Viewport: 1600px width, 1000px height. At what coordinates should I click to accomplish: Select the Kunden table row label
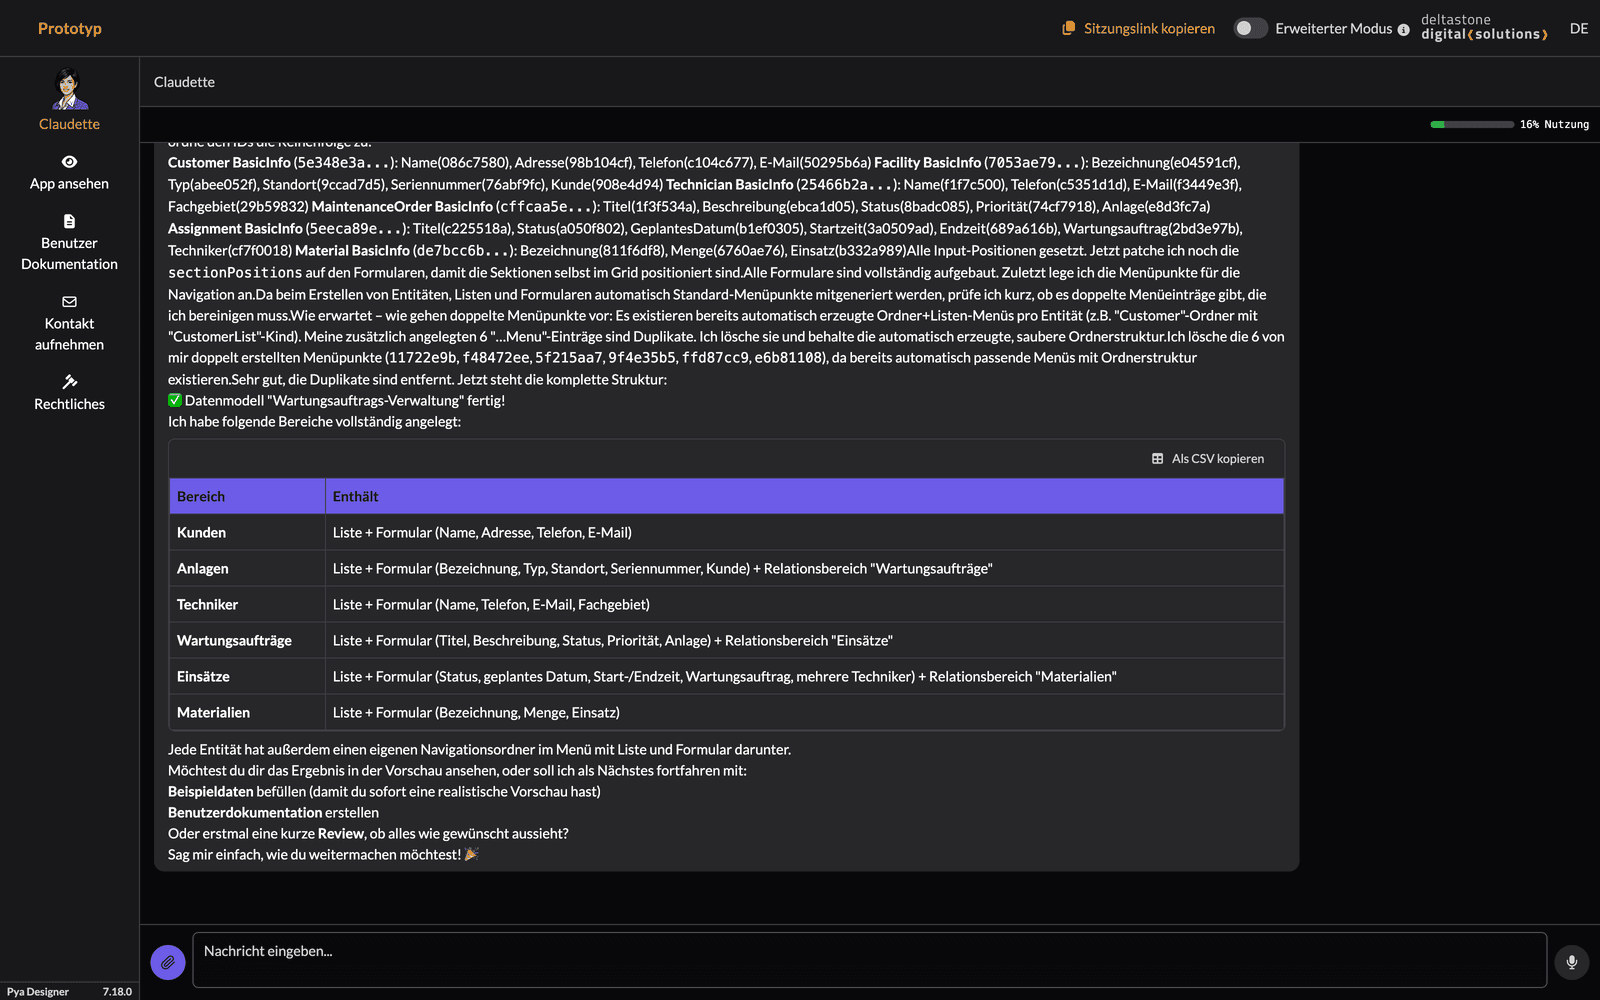coord(201,532)
